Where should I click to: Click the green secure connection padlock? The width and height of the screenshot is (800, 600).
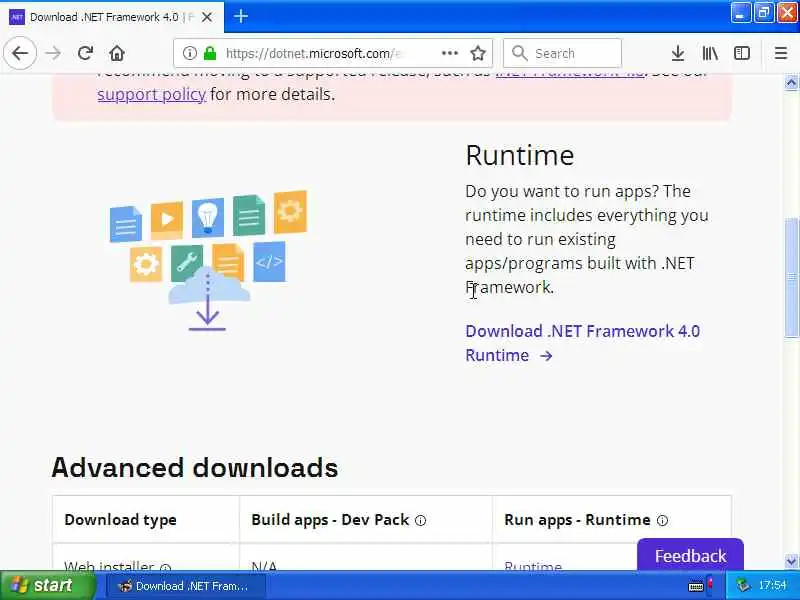click(210, 53)
